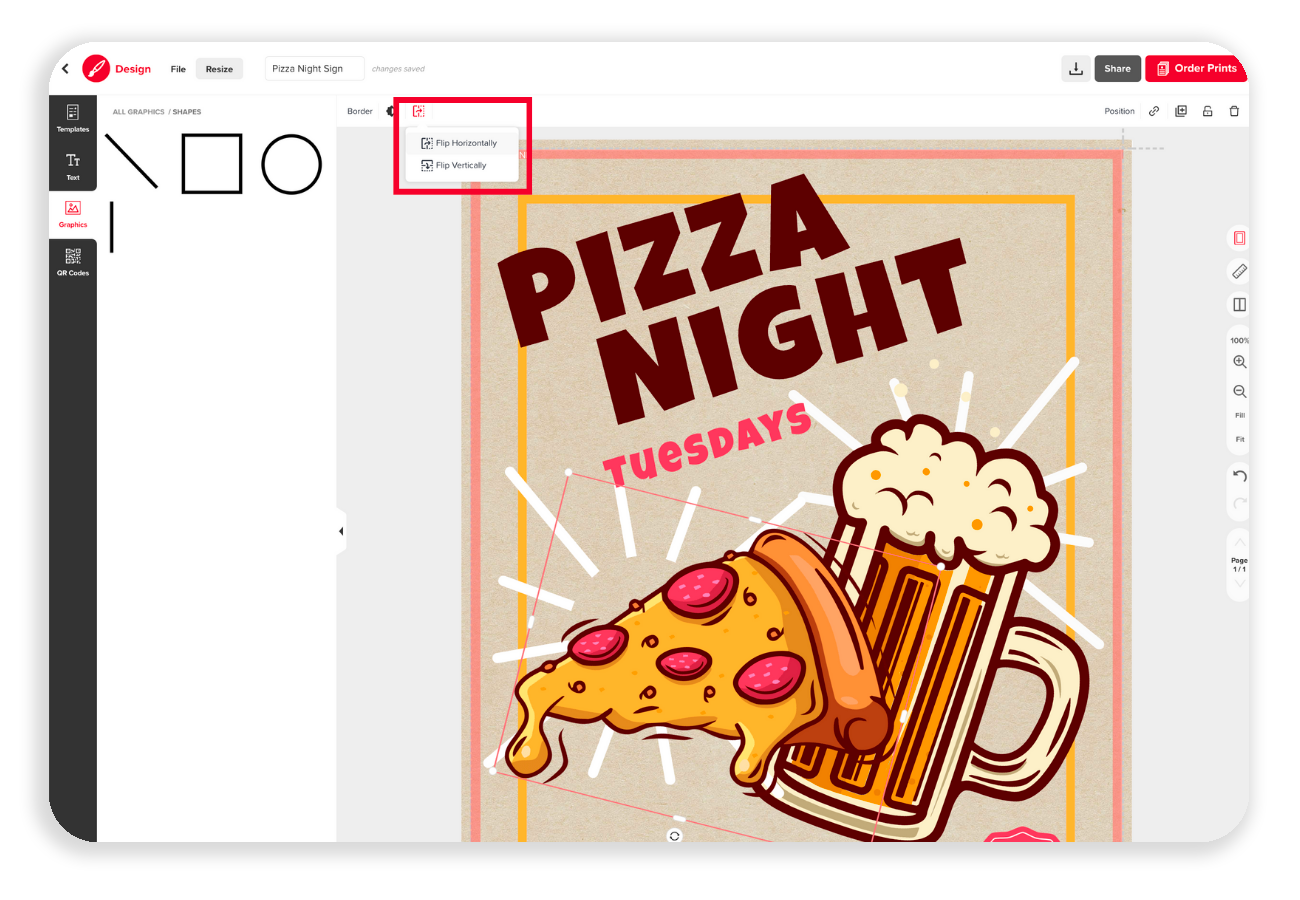1300x900 pixels.
Task: Open the flip options dropdown icon
Action: coord(418,111)
